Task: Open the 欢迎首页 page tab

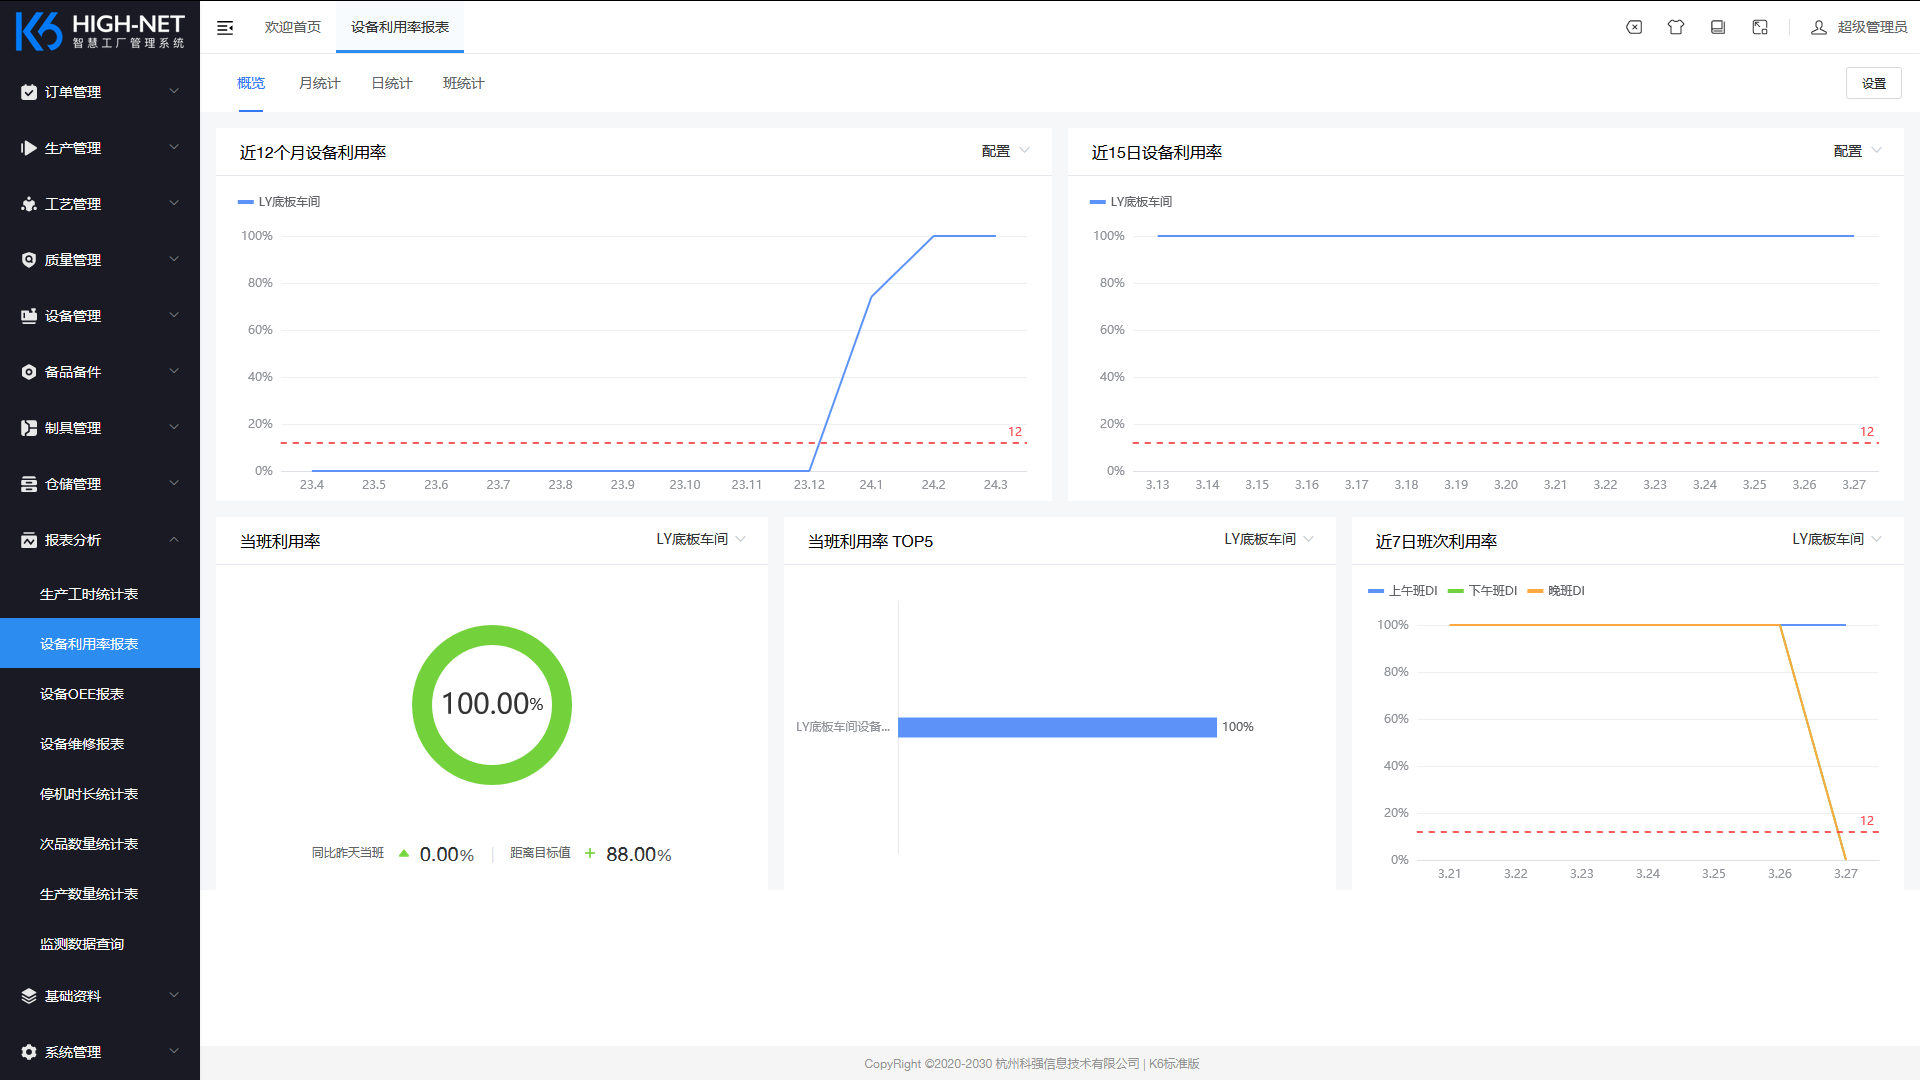Action: click(293, 27)
